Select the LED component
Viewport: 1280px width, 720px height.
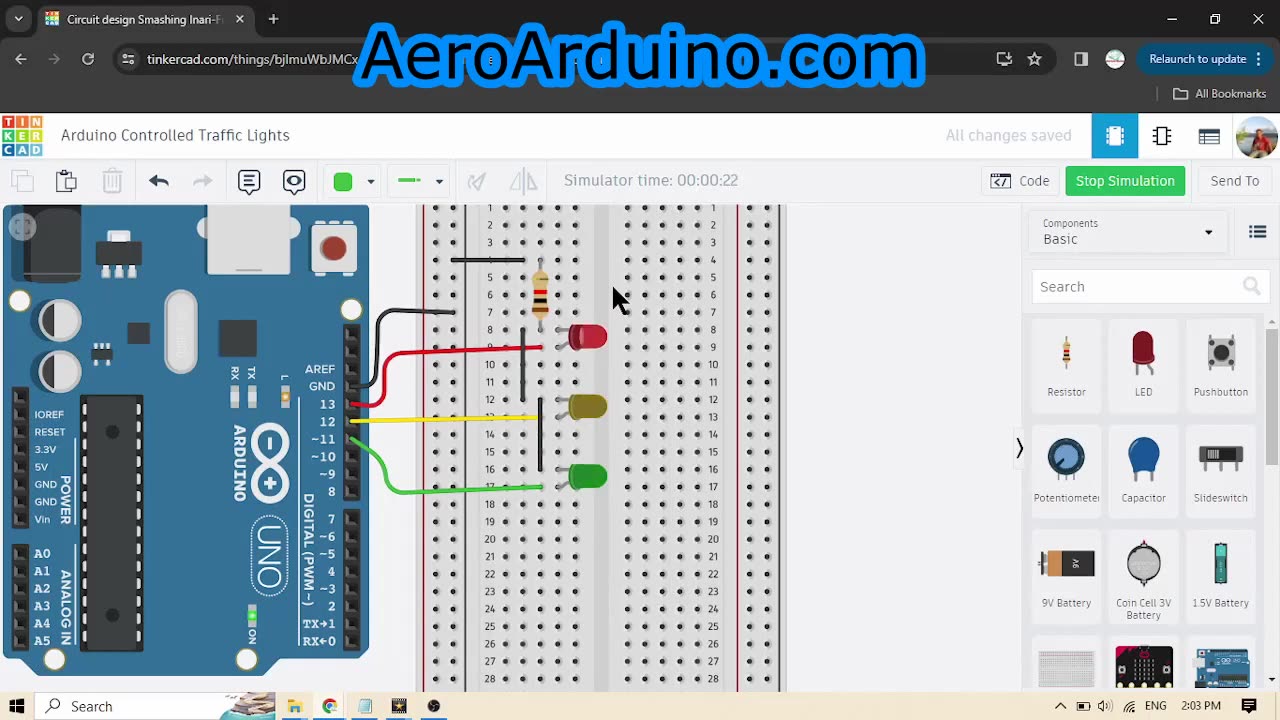point(1143,365)
